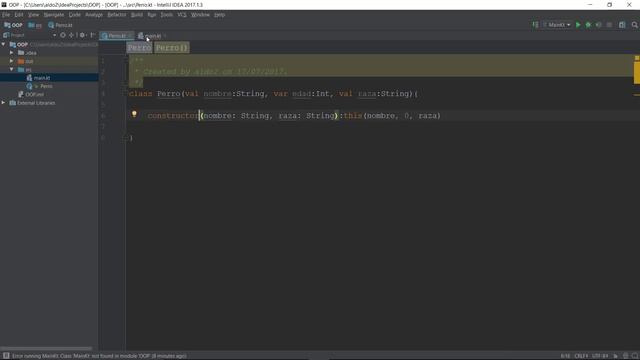Screen dimensions: 640x360
Task: Expand the out folder
Action: click(11, 61)
